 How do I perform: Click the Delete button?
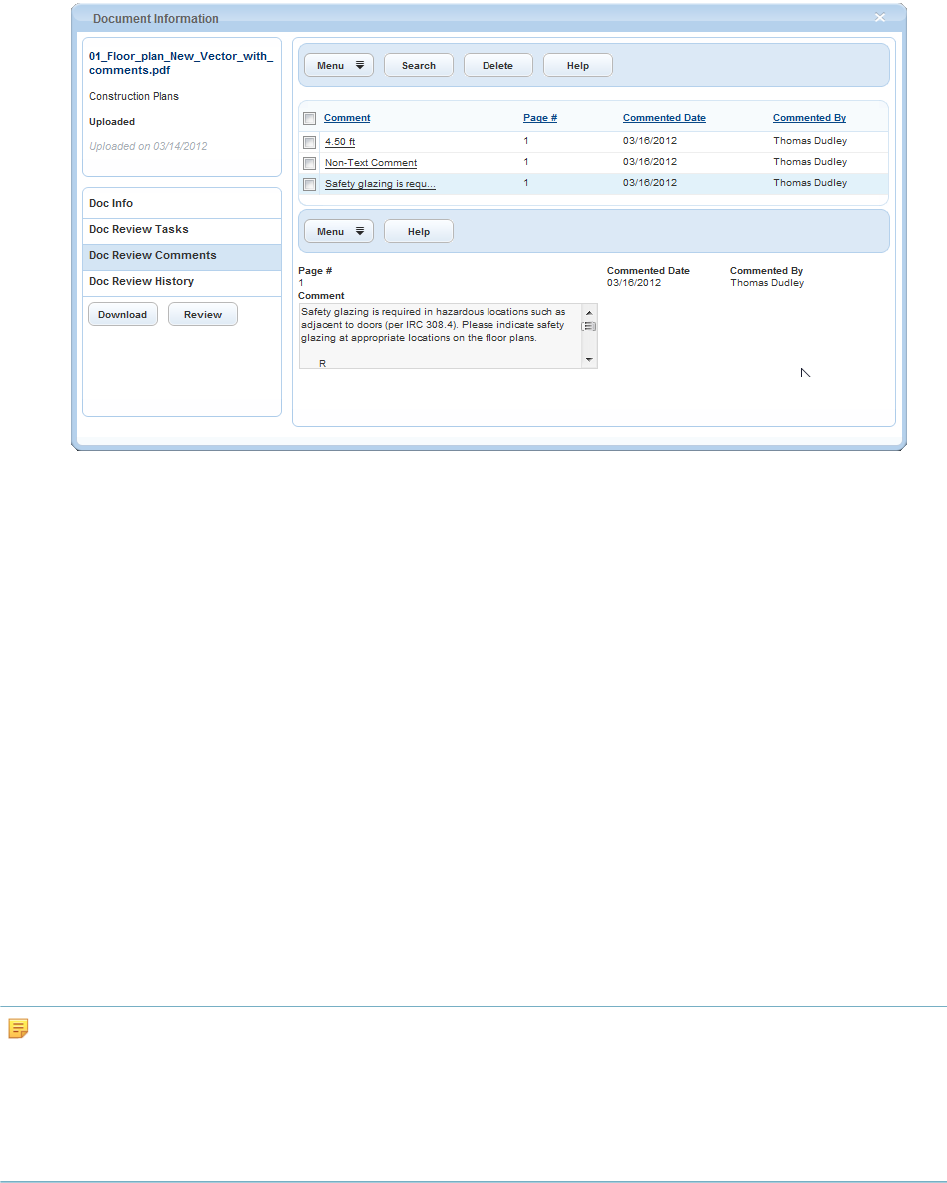(x=498, y=66)
